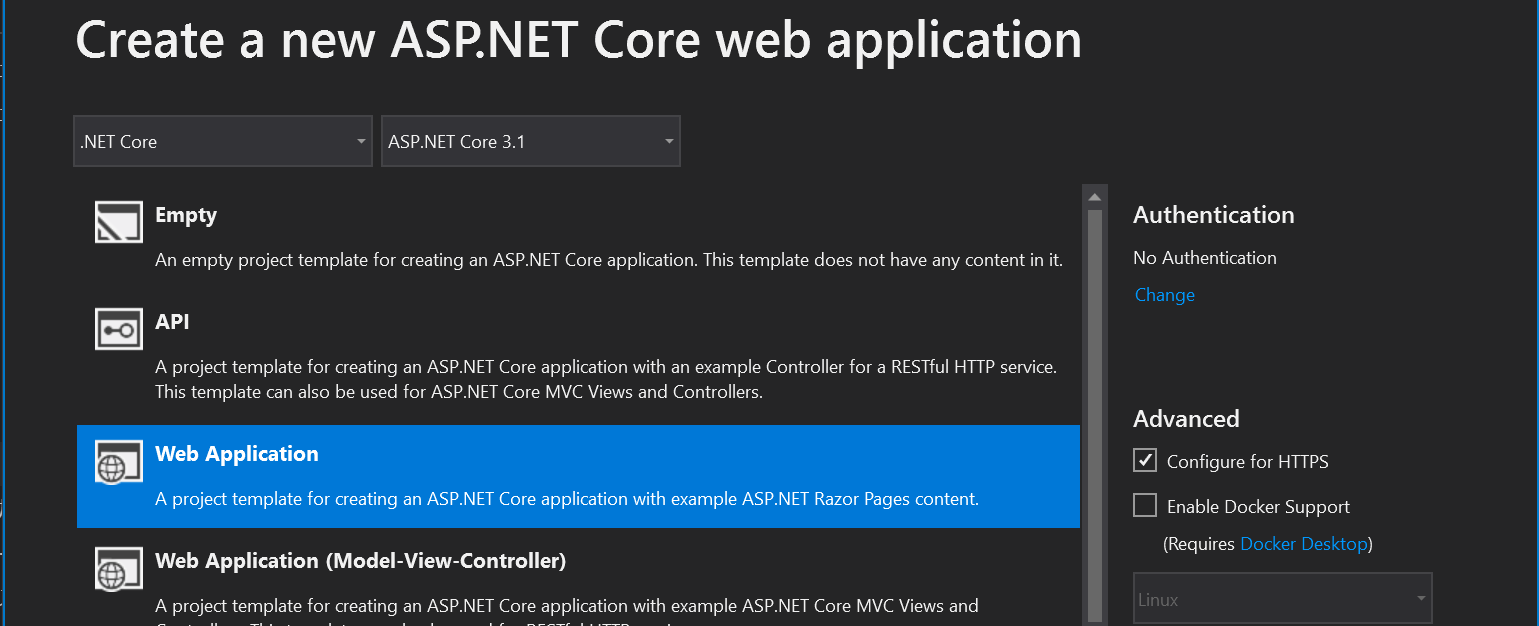
Task: Click the template list scrollbar thumb
Action: point(1094,415)
